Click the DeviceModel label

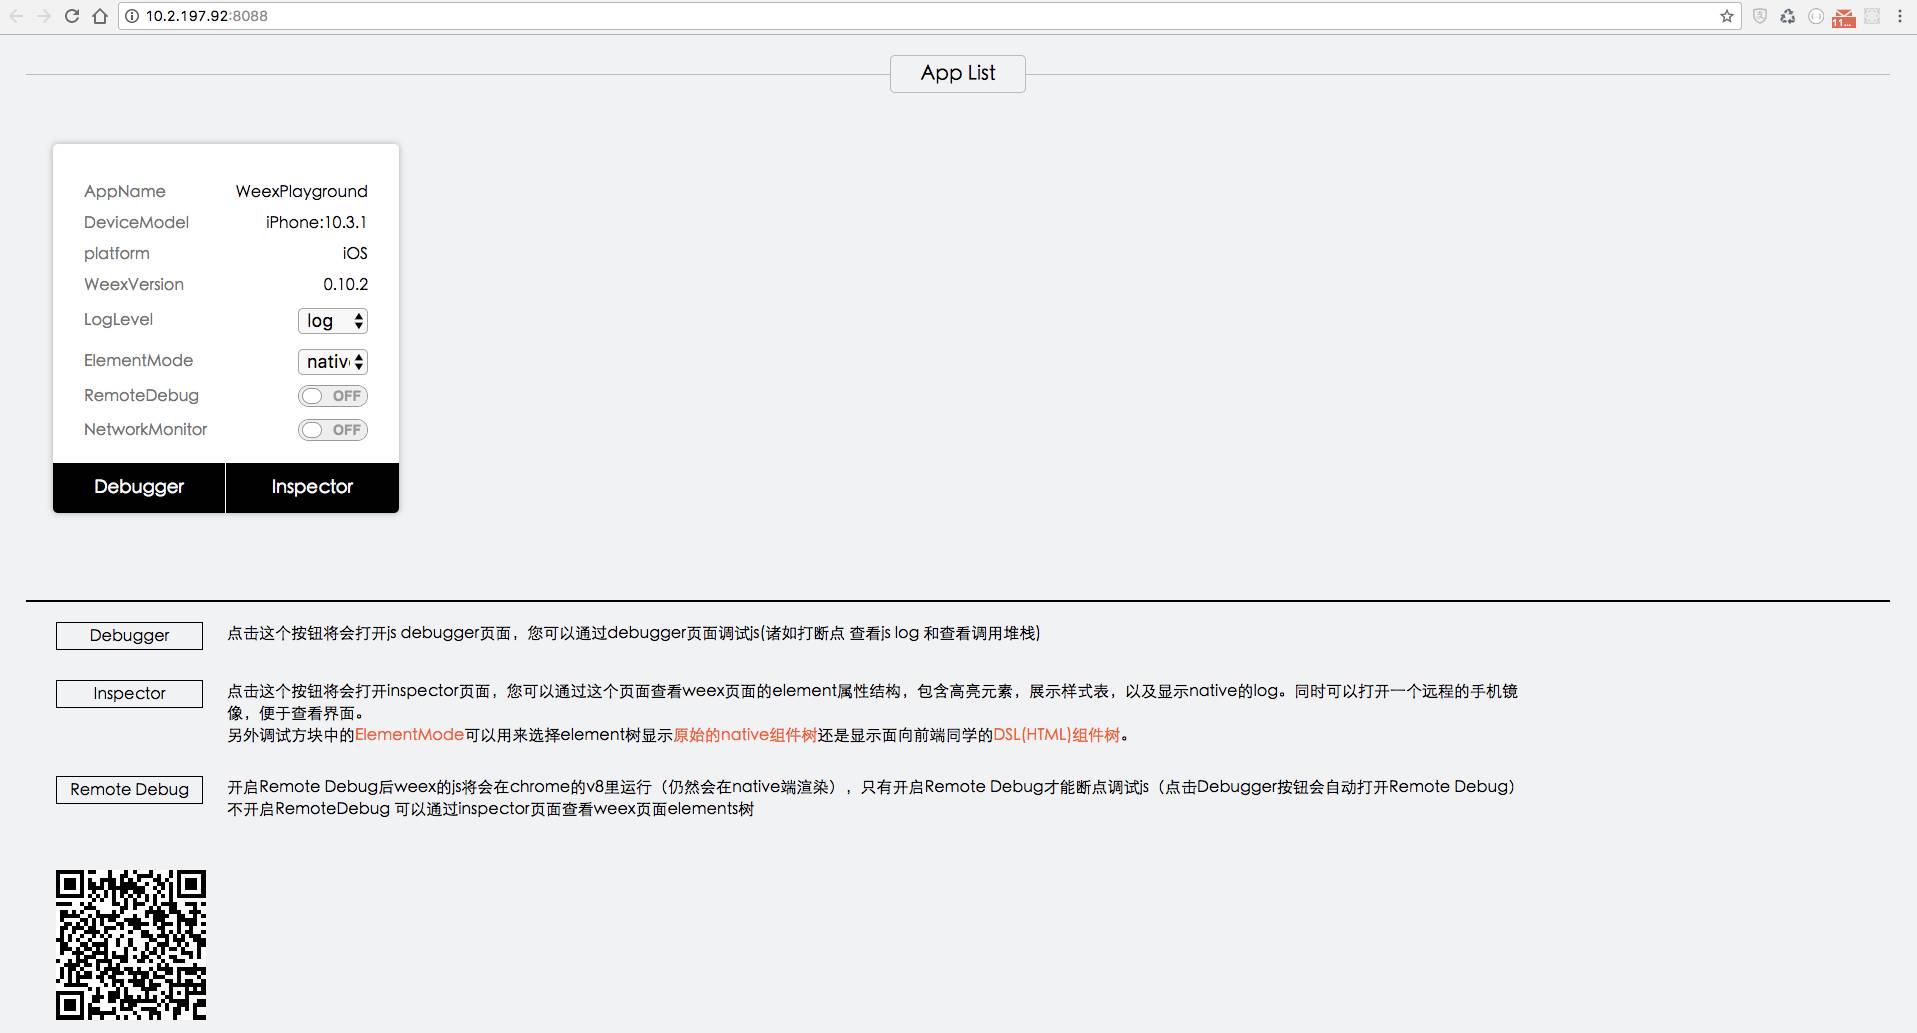(x=136, y=222)
